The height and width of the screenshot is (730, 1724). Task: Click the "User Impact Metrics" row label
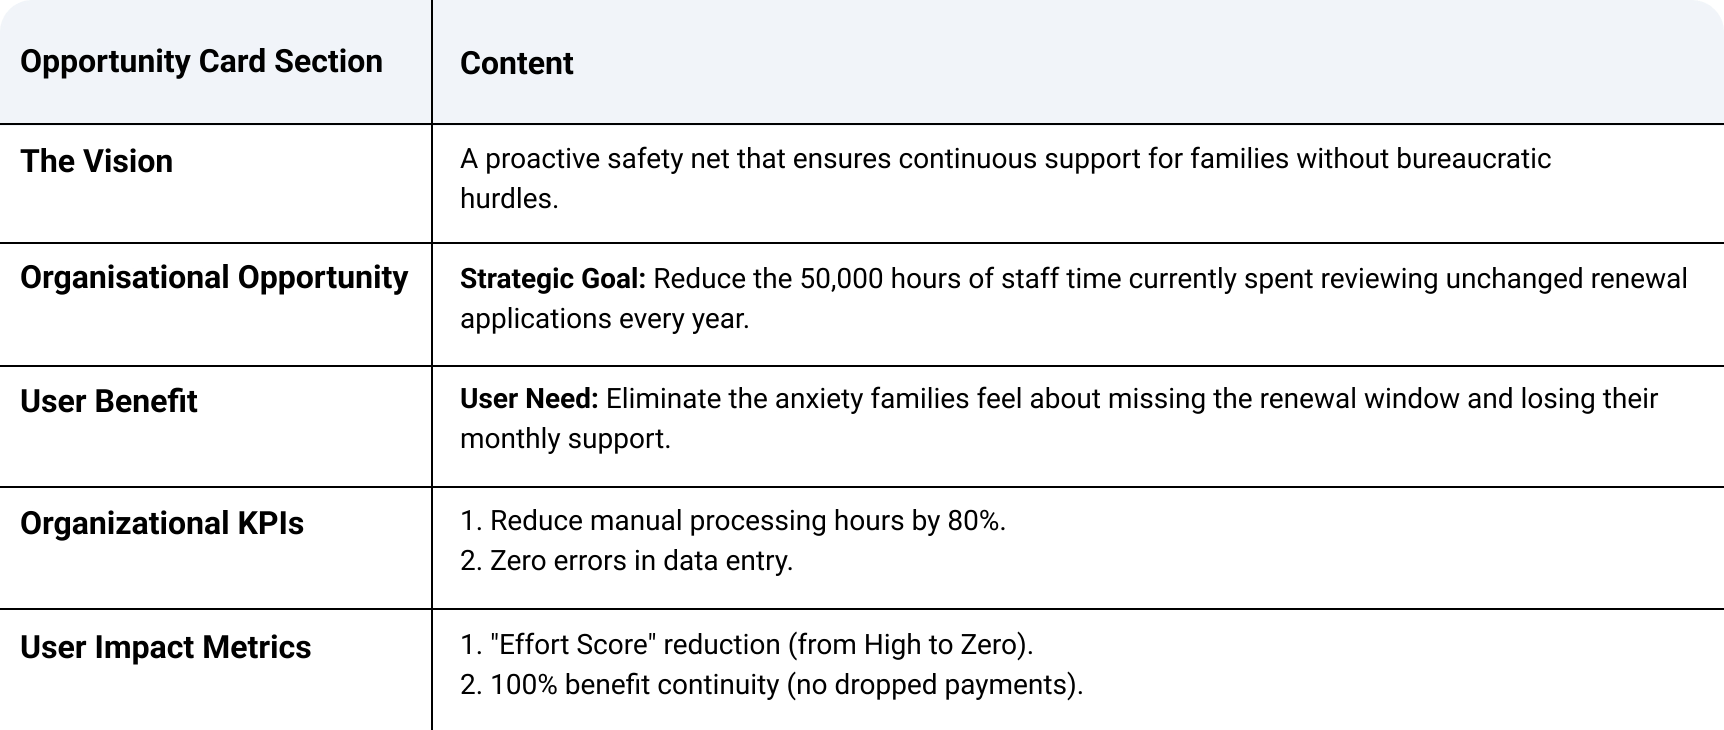click(165, 647)
